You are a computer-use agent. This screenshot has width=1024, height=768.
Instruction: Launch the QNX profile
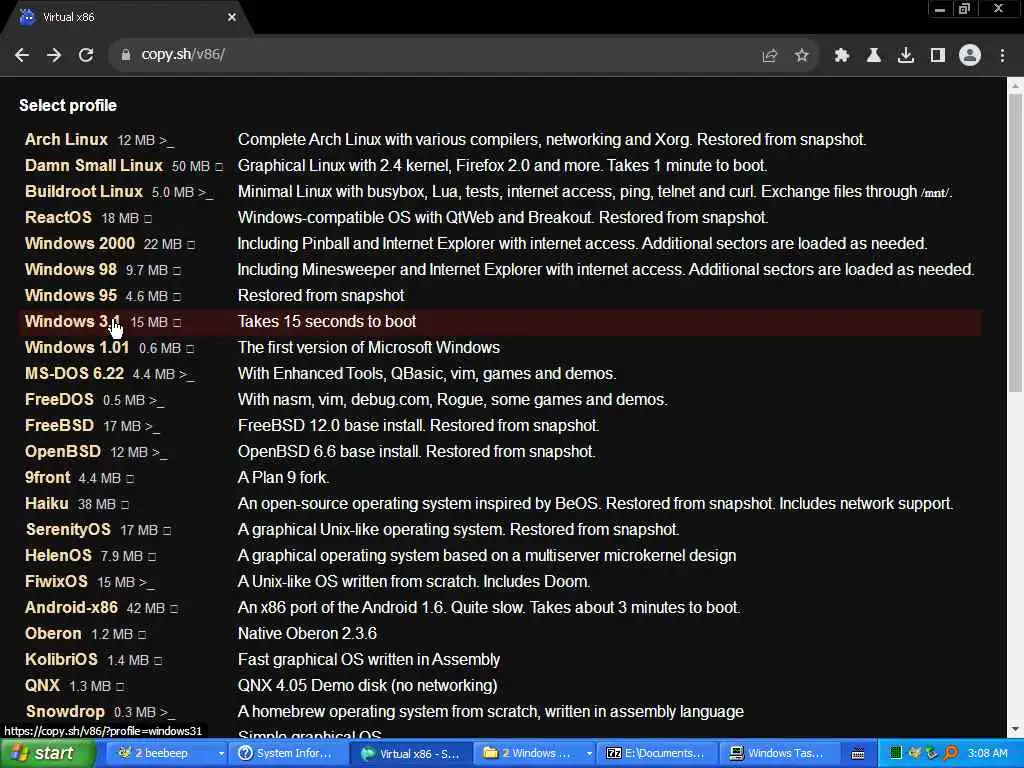tap(42, 686)
